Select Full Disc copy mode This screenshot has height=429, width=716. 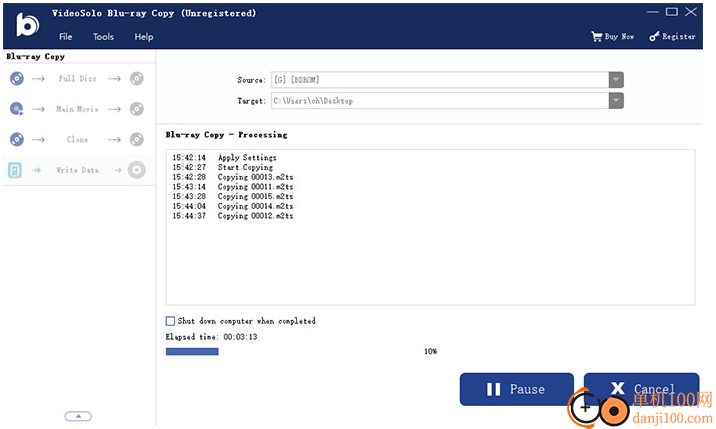coord(77,79)
